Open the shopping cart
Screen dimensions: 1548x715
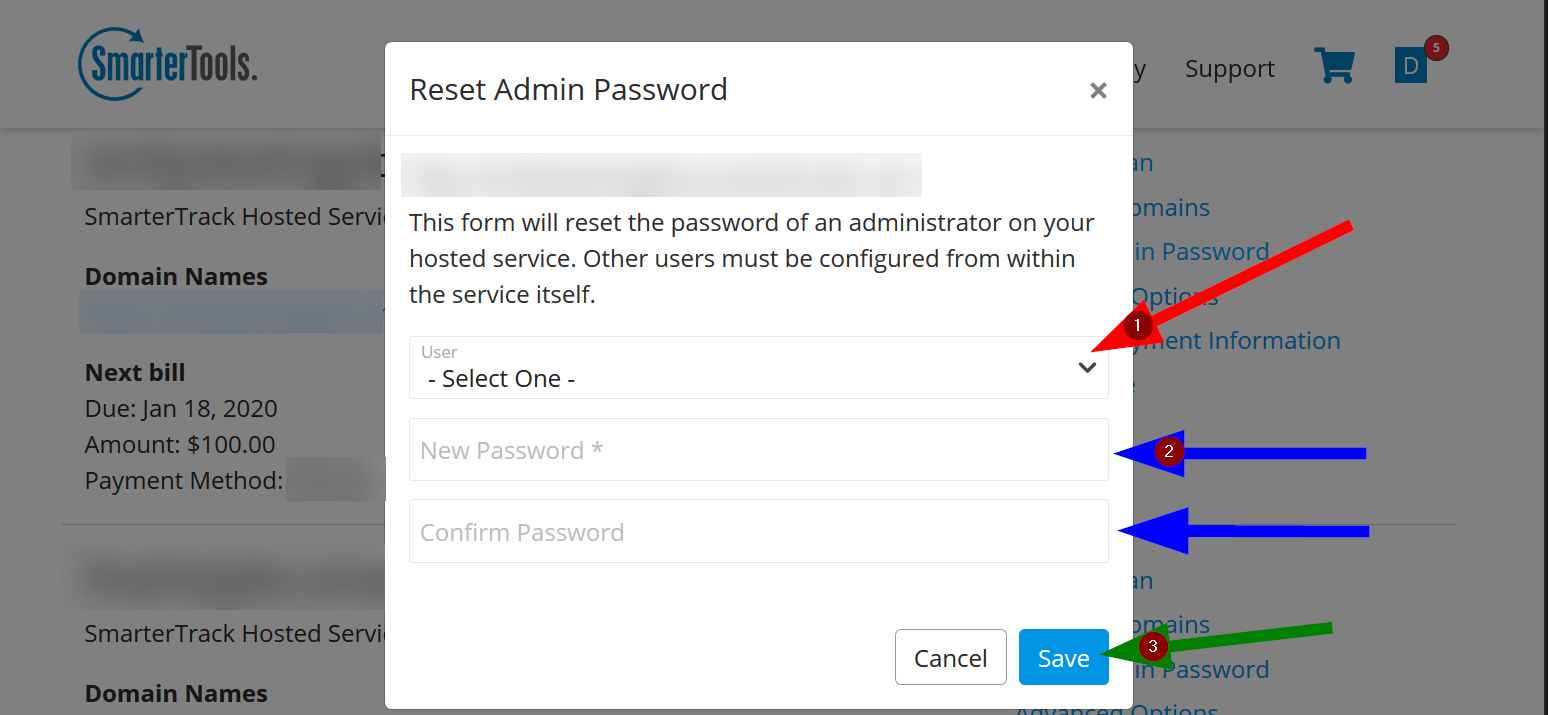click(1334, 66)
